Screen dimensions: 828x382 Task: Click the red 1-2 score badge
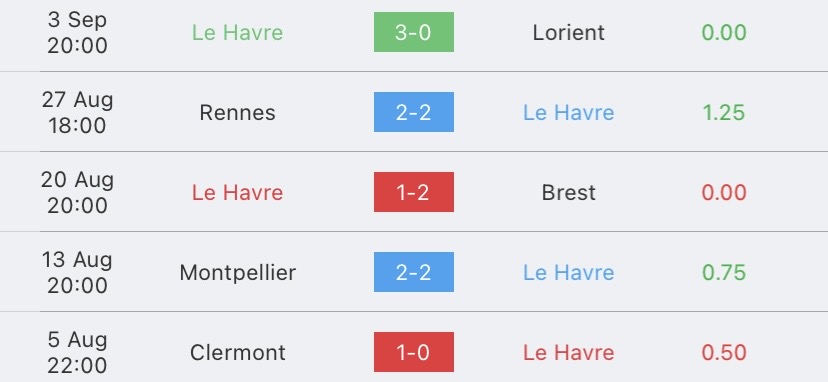[413, 192]
